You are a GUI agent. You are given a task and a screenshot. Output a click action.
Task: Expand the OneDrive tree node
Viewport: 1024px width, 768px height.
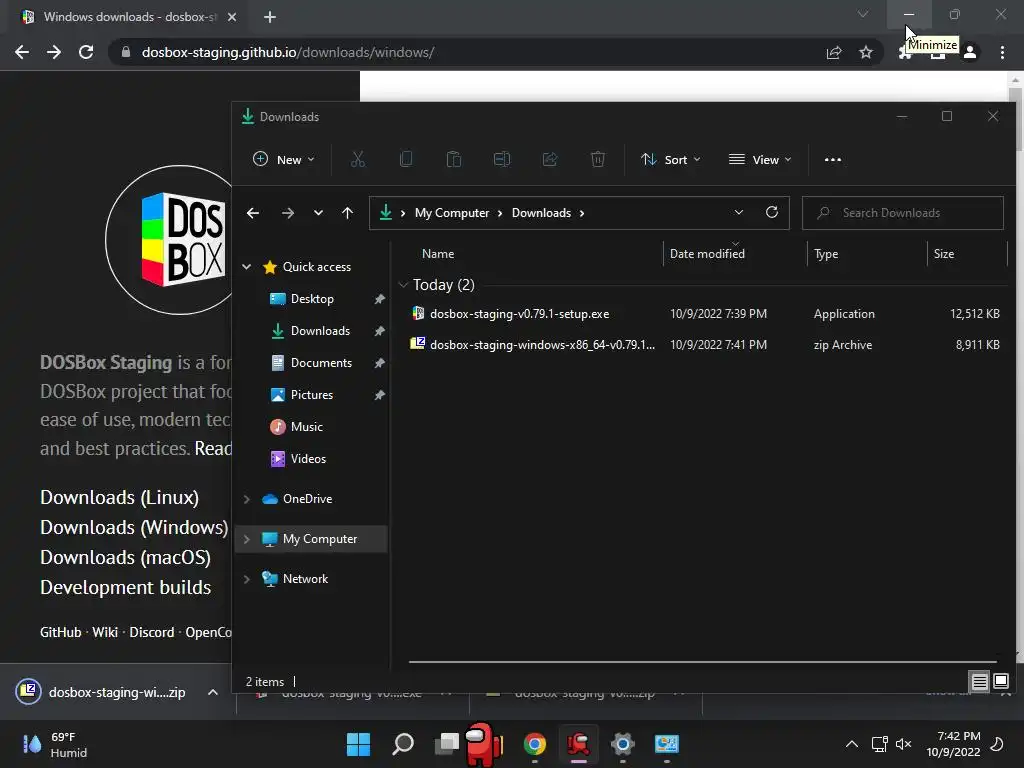[247, 499]
